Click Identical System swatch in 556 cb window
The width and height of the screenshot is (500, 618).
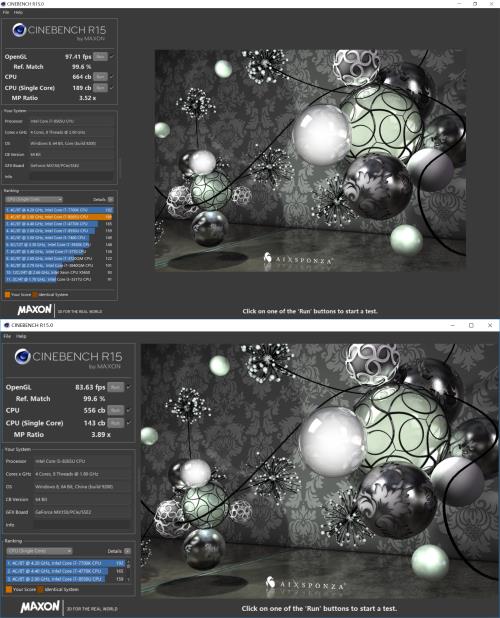click(x=40, y=590)
